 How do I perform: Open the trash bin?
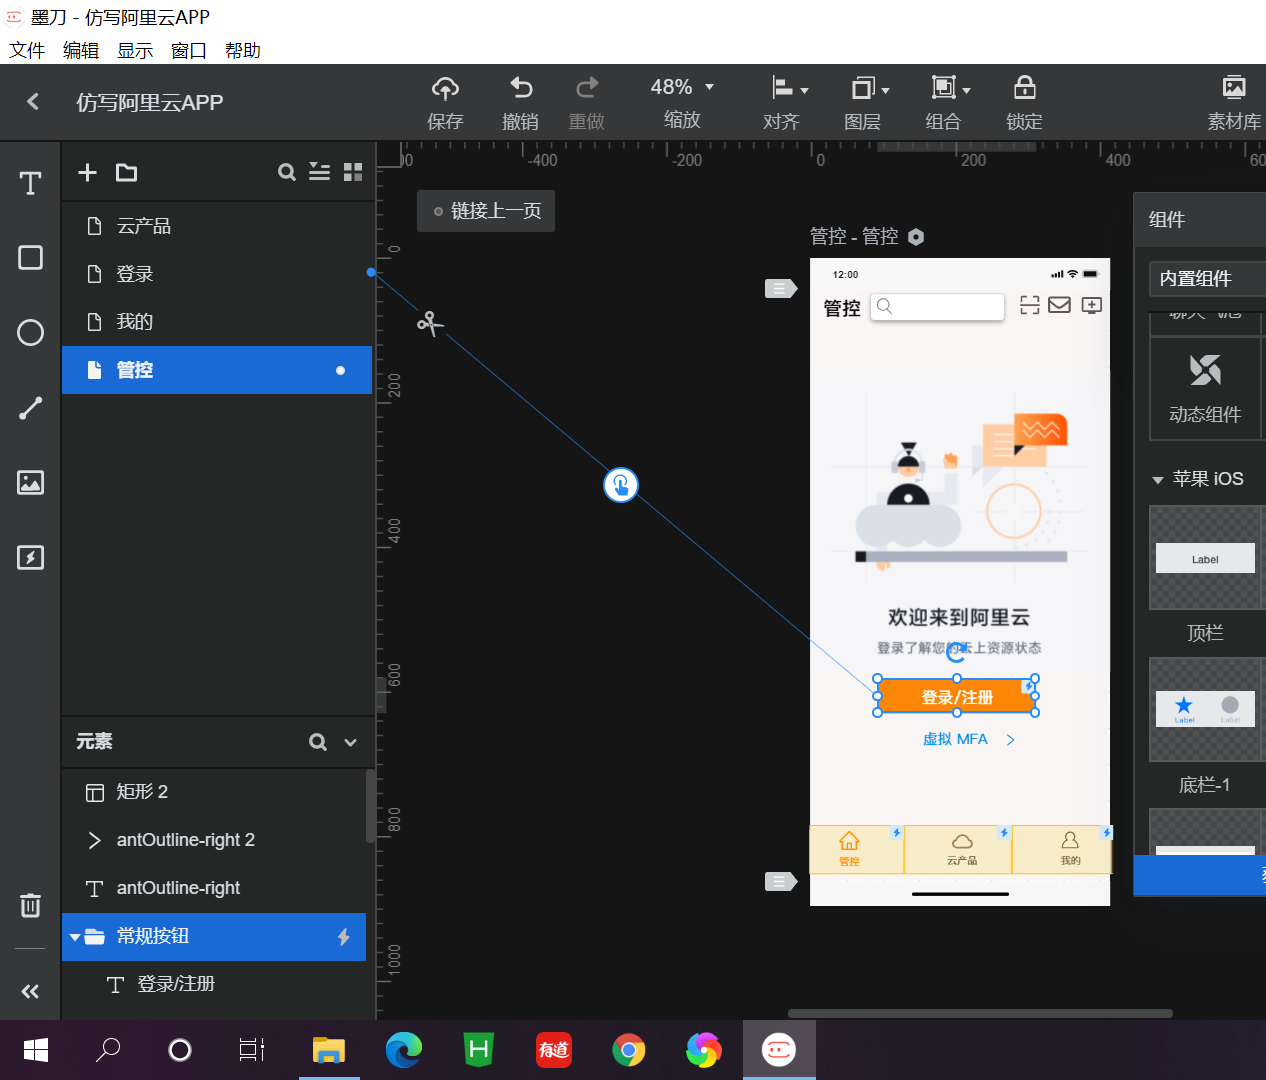30,905
